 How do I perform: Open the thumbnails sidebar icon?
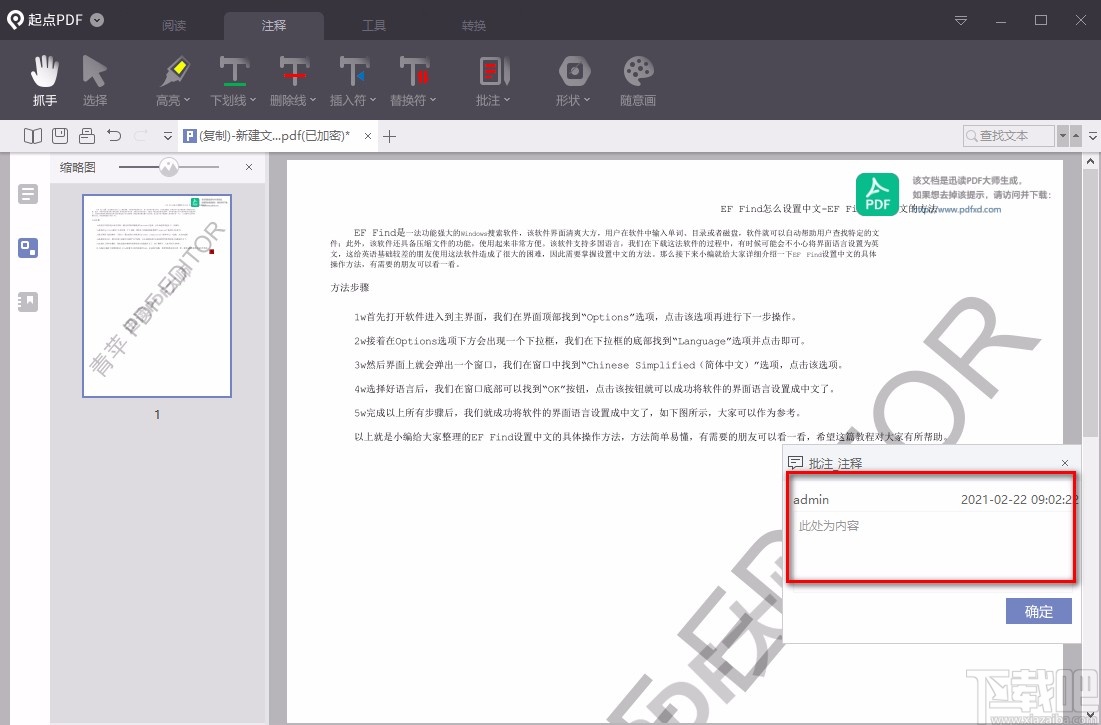coord(28,248)
